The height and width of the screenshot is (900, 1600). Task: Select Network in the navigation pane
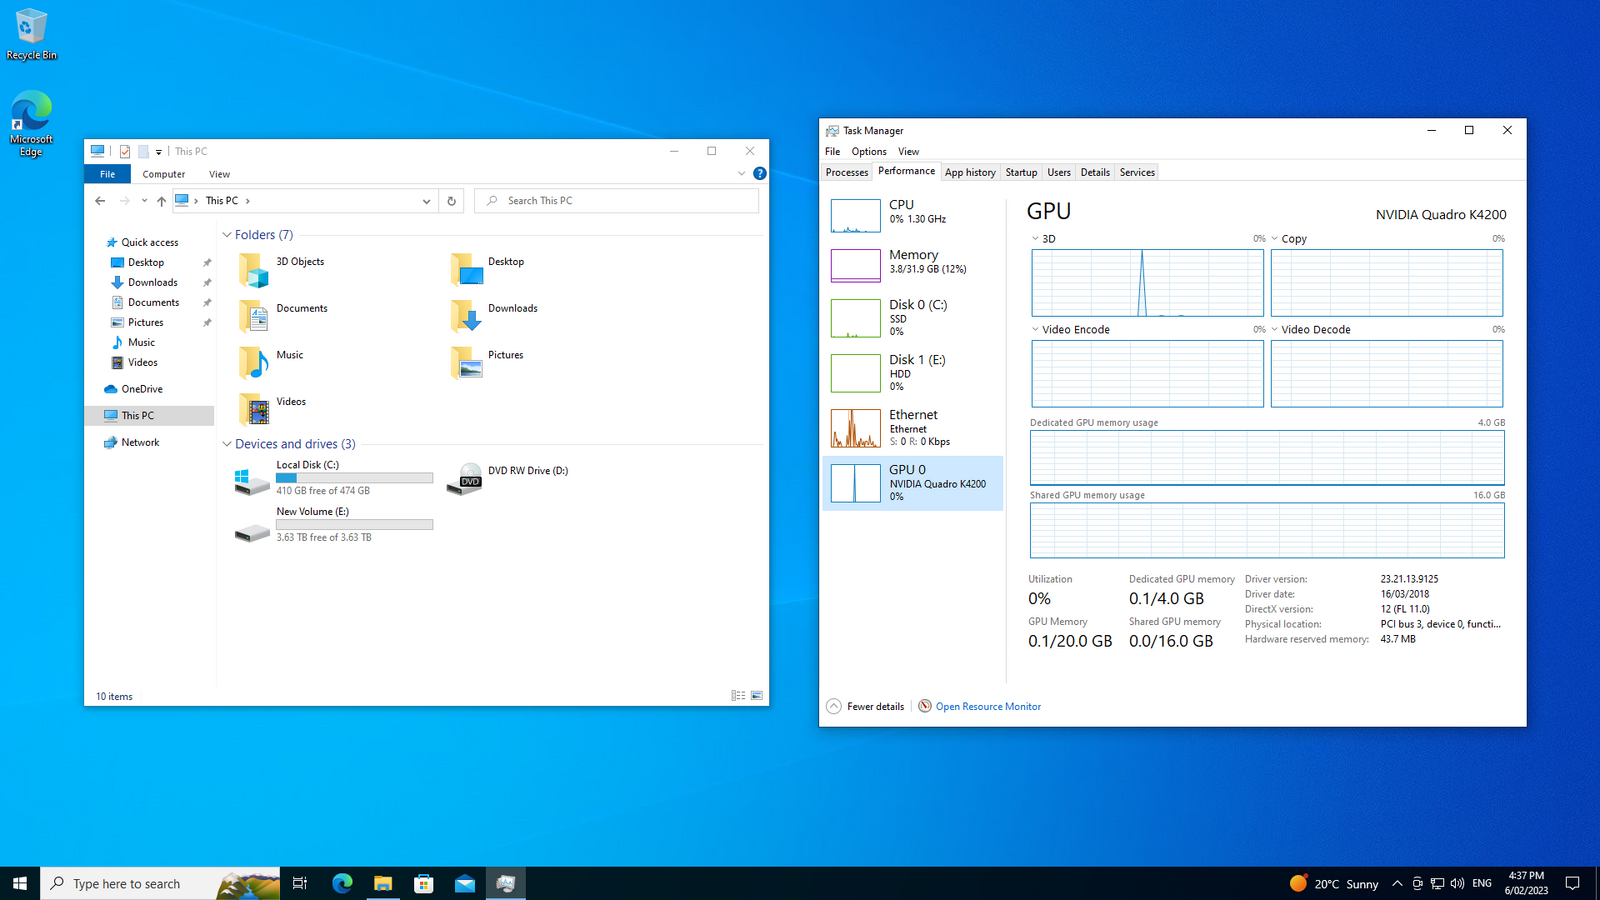coord(140,442)
